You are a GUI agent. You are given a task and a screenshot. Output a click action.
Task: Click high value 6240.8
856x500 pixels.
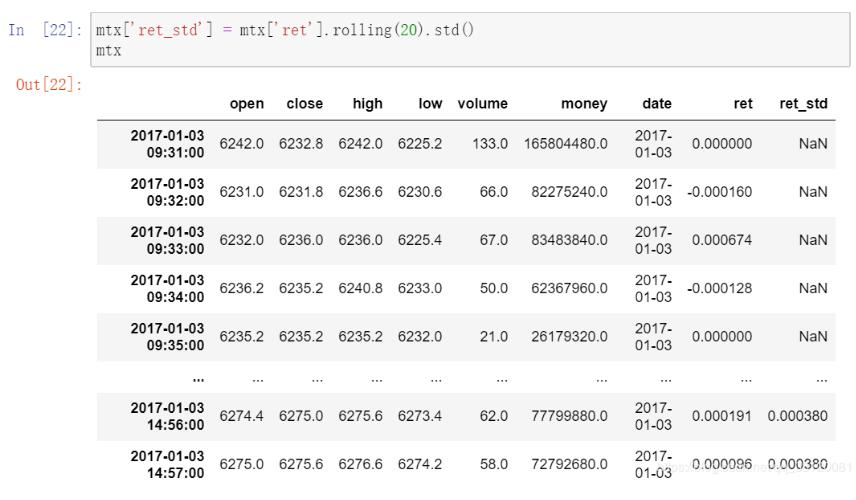360,288
